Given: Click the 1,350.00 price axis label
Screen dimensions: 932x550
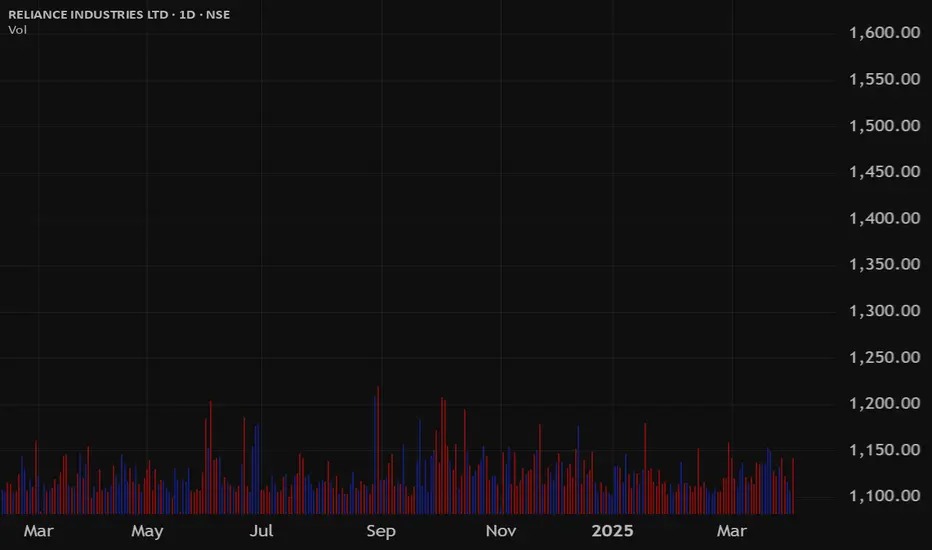Looking at the screenshot, I should tap(884, 264).
